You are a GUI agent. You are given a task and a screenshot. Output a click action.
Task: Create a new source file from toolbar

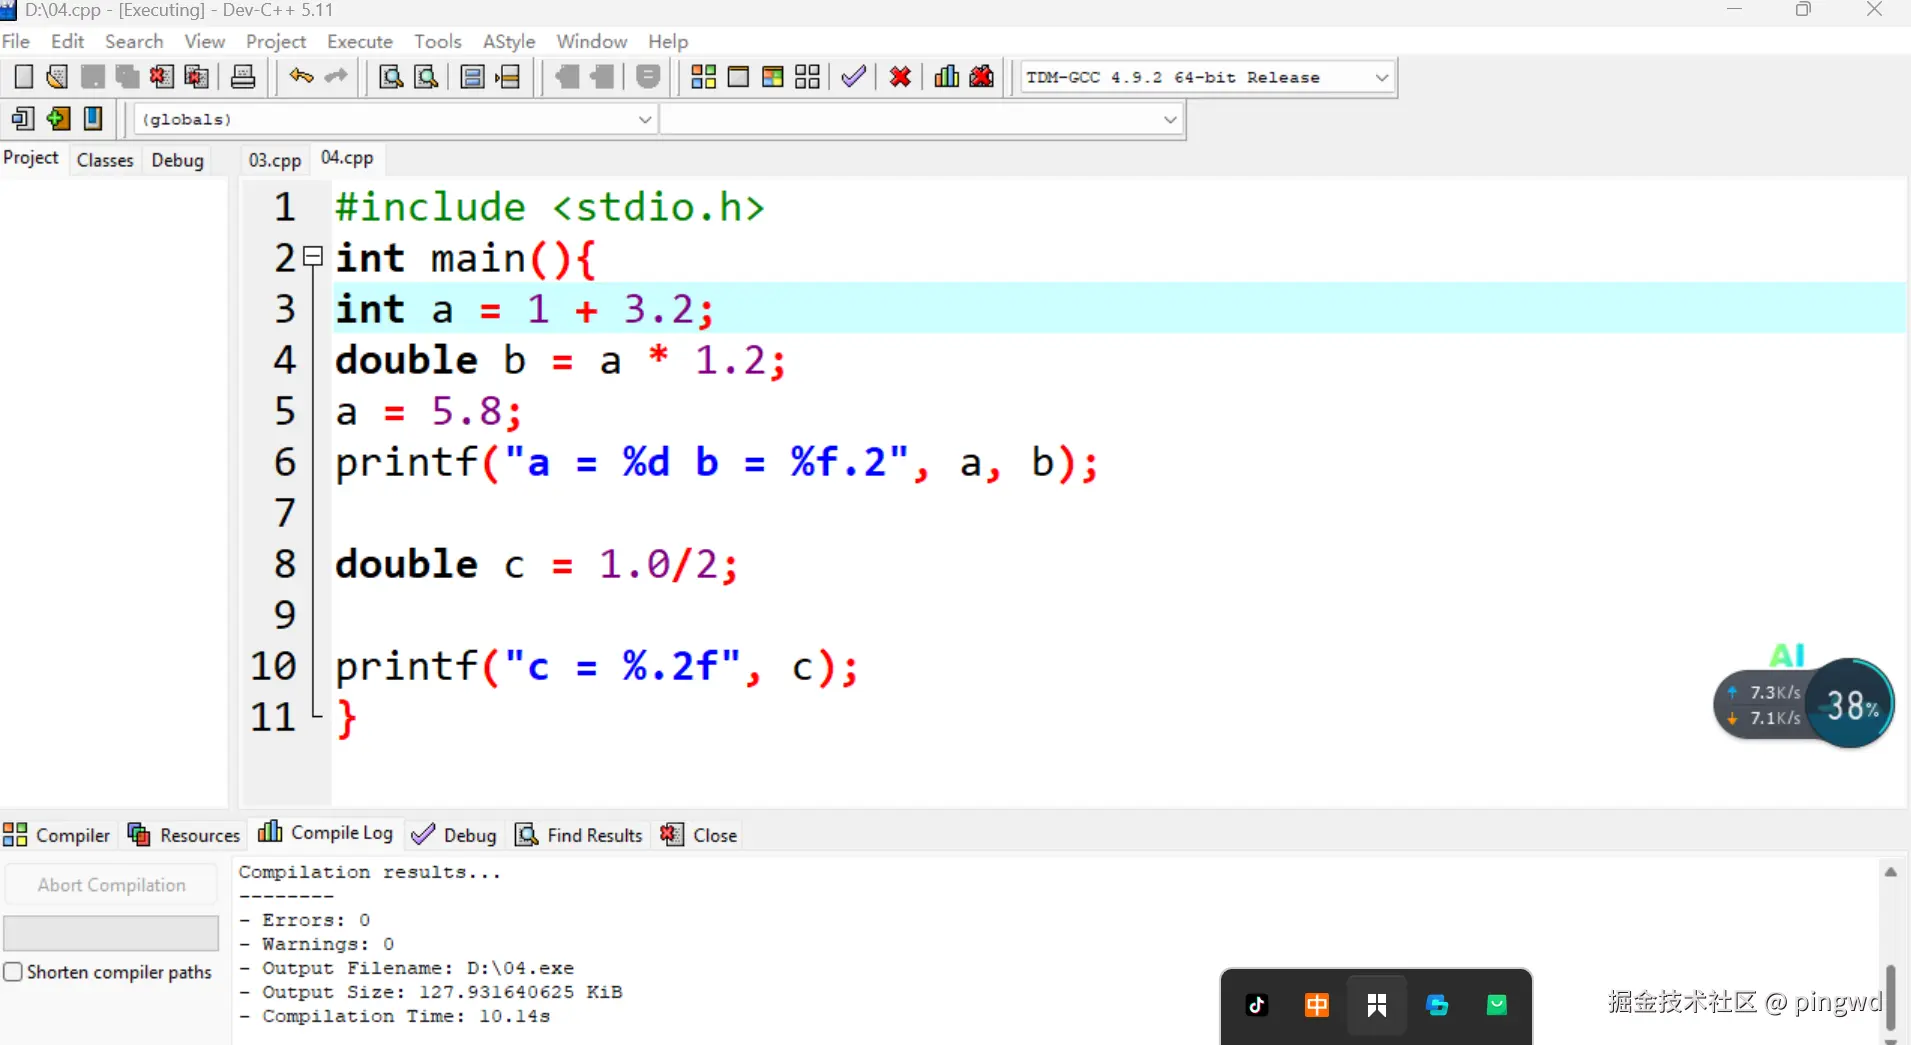(23, 77)
